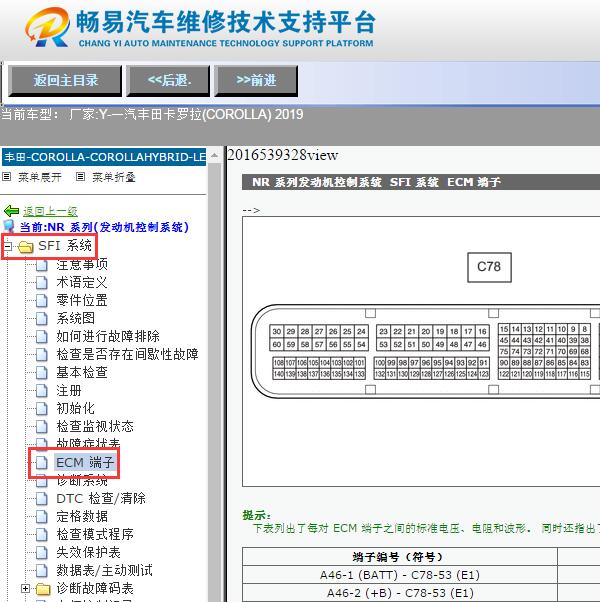Click the document icon next to 零件位置

pos(42,301)
